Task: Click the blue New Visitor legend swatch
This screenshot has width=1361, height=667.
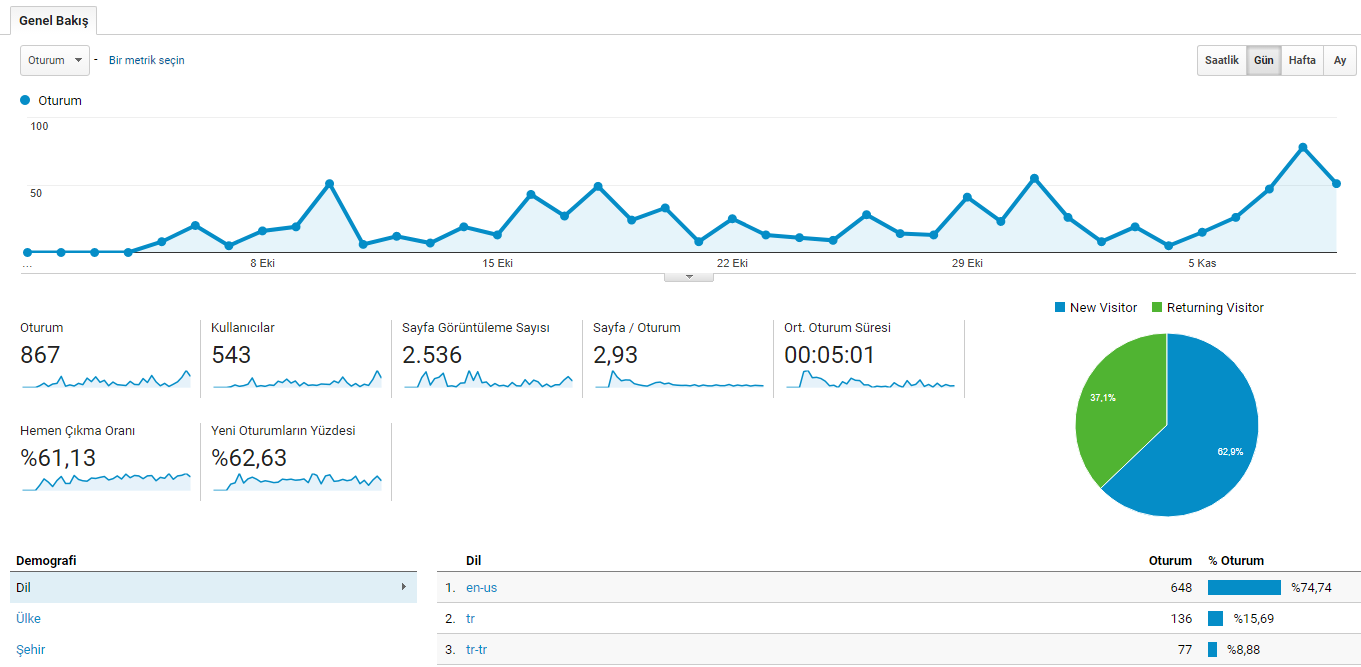Action: click(x=1060, y=308)
